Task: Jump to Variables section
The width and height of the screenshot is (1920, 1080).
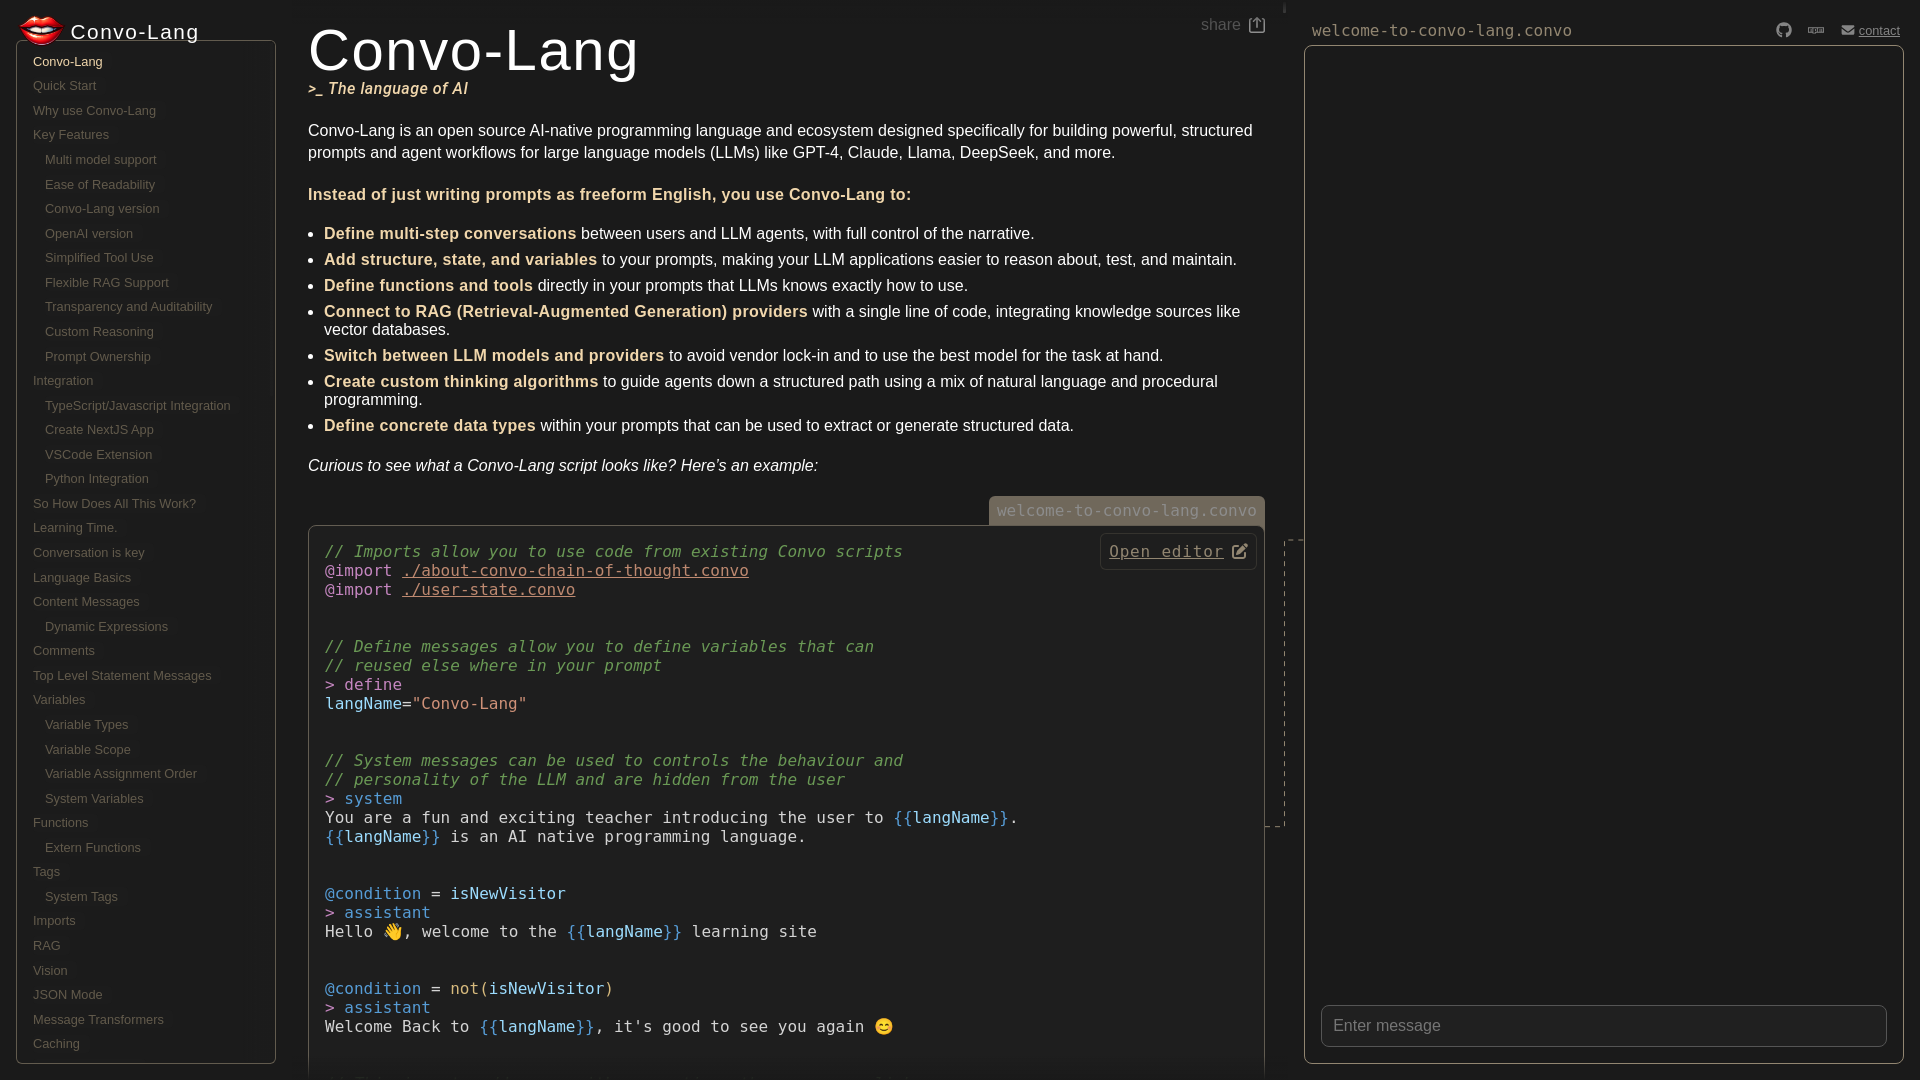Action: coord(59,700)
